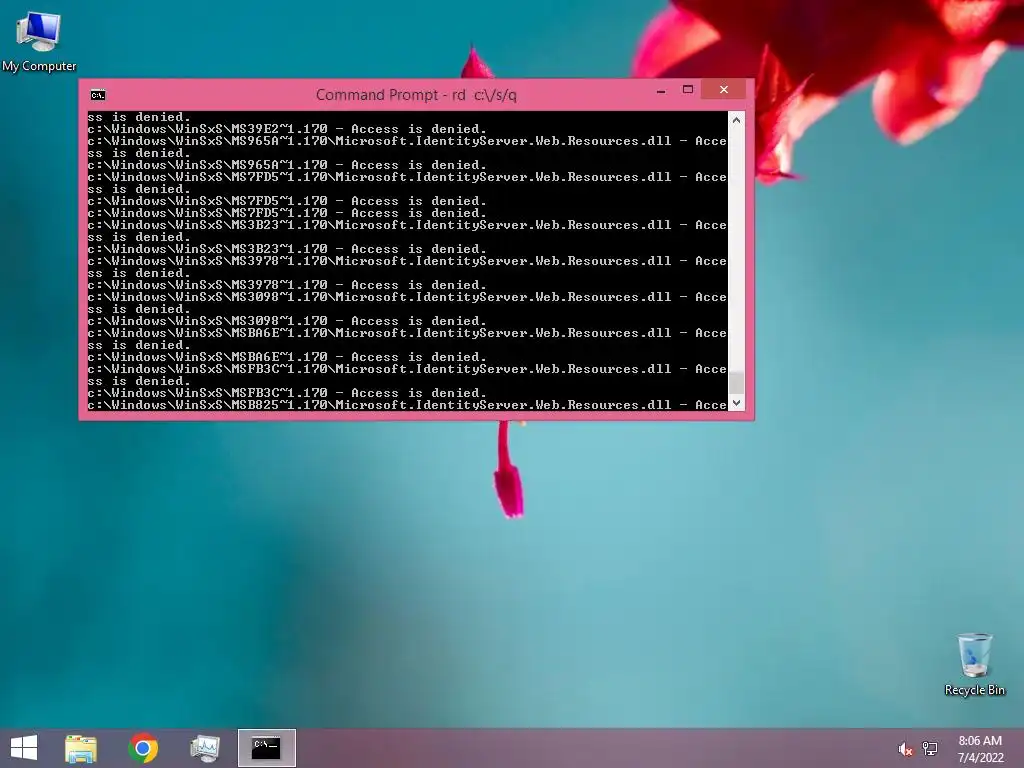The image size is (1024, 768).
Task: Open the network tray icon
Action: (x=930, y=749)
